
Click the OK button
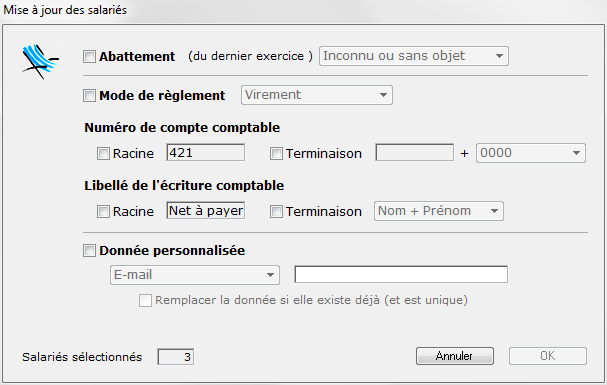click(548, 356)
